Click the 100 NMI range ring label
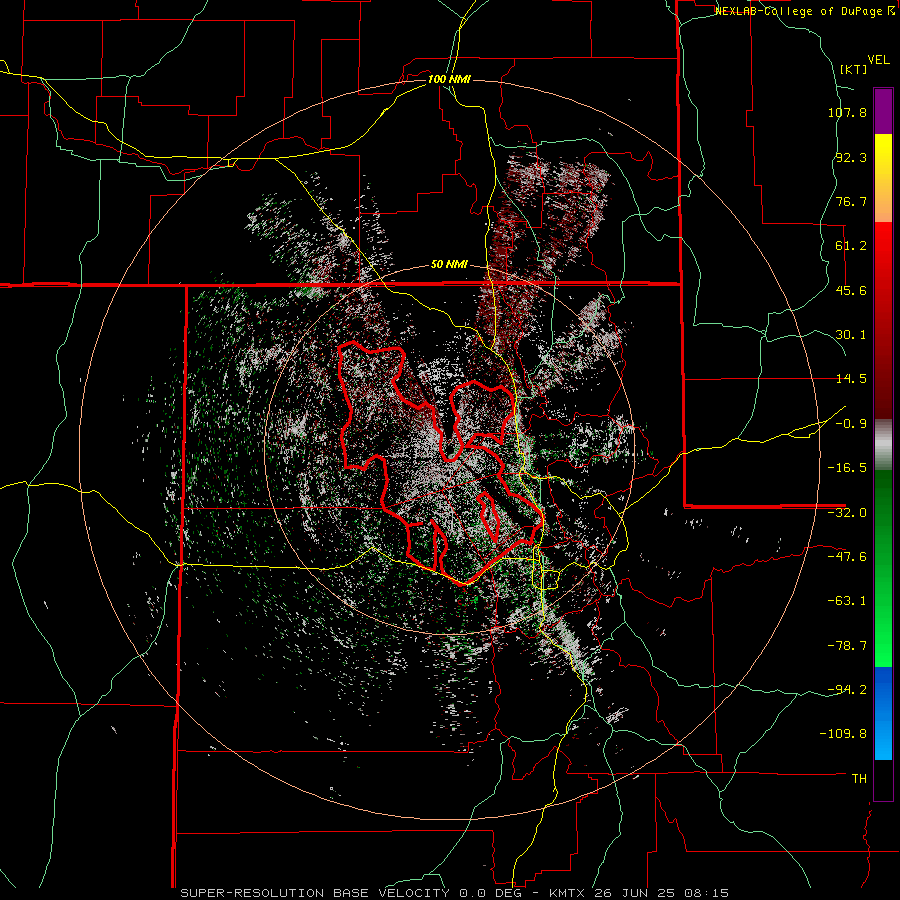Image resolution: width=900 pixels, height=900 pixels. [x=449, y=79]
